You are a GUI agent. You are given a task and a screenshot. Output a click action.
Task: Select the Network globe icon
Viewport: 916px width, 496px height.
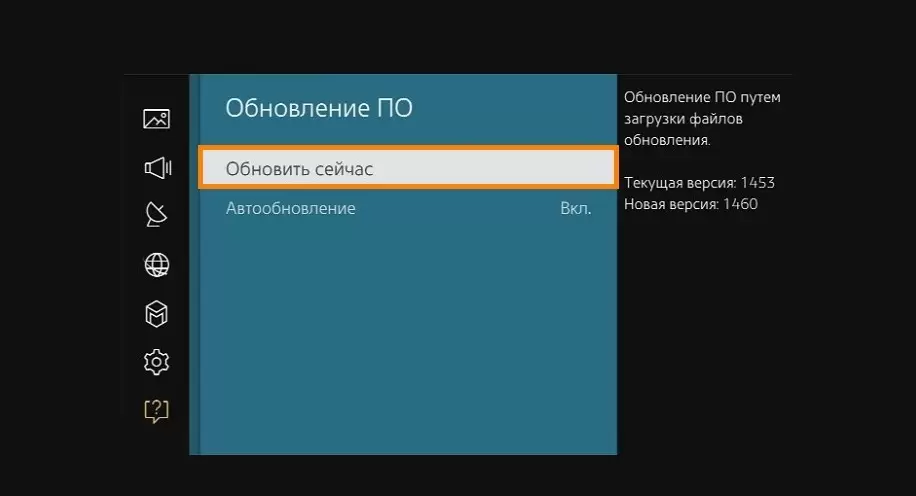point(156,265)
